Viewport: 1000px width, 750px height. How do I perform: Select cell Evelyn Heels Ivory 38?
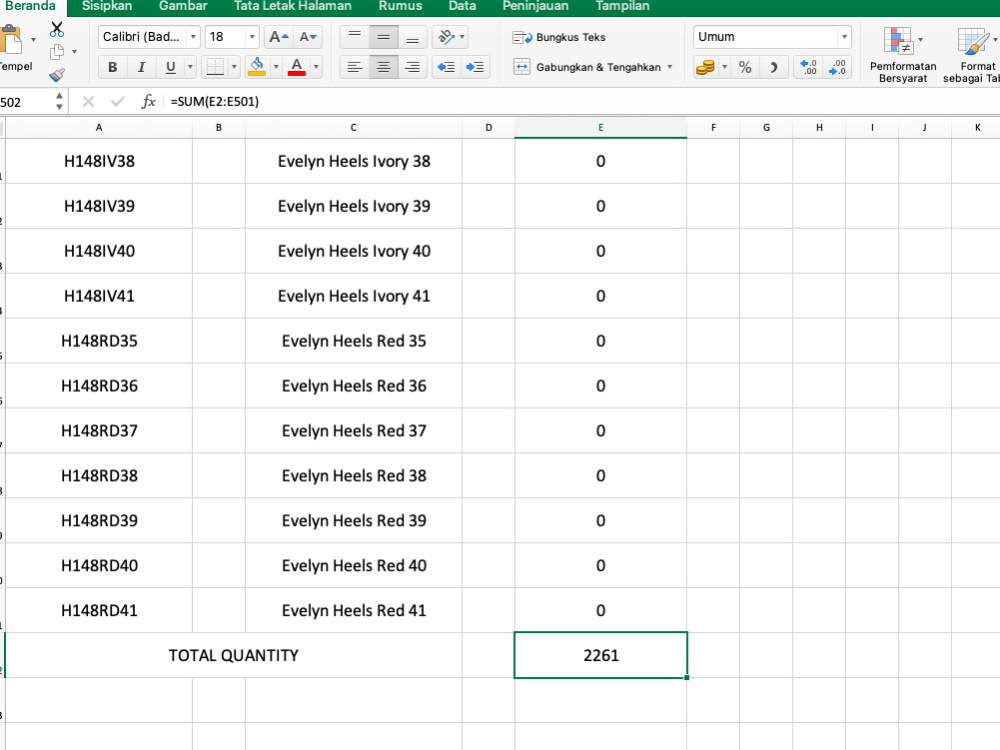[x=353, y=161]
